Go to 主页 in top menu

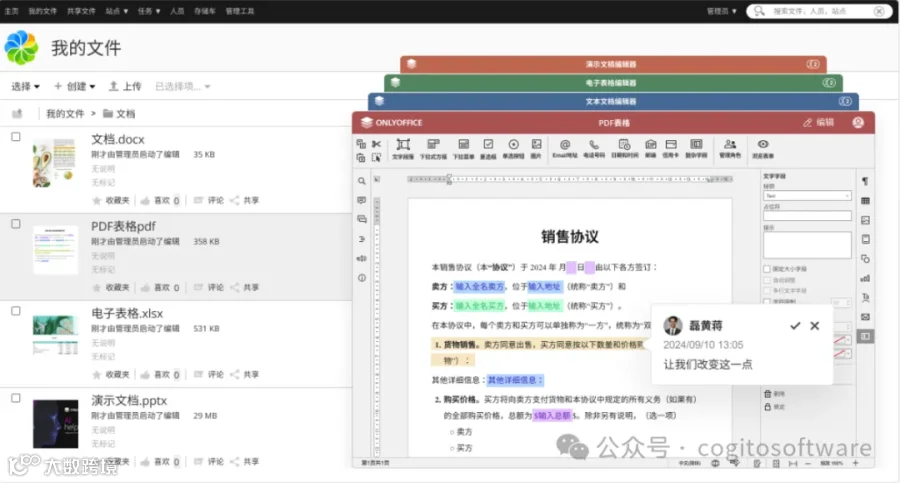pyautogui.click(x=11, y=11)
